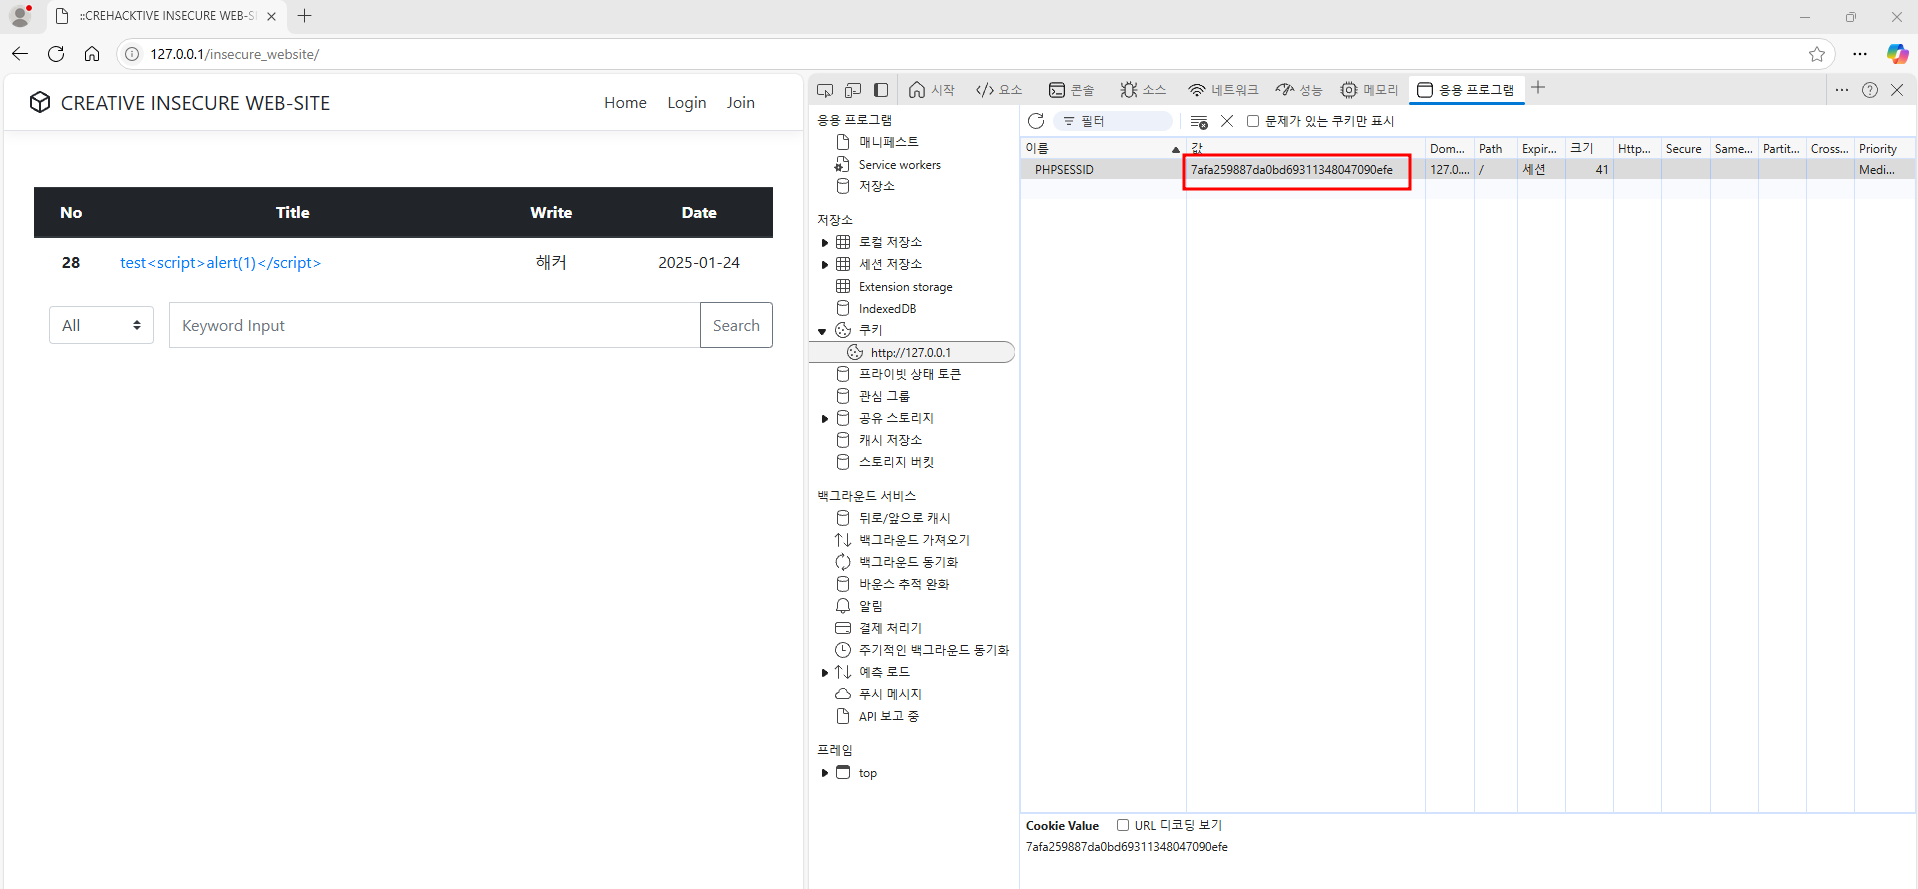
Task: Go to Join nav link
Action: pyautogui.click(x=741, y=102)
